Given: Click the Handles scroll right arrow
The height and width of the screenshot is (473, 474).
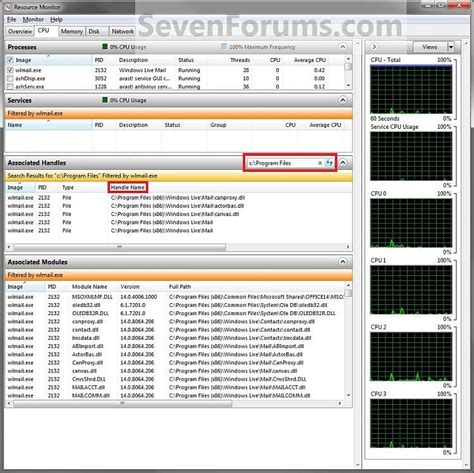Looking at the screenshot, I should tap(348, 247).
